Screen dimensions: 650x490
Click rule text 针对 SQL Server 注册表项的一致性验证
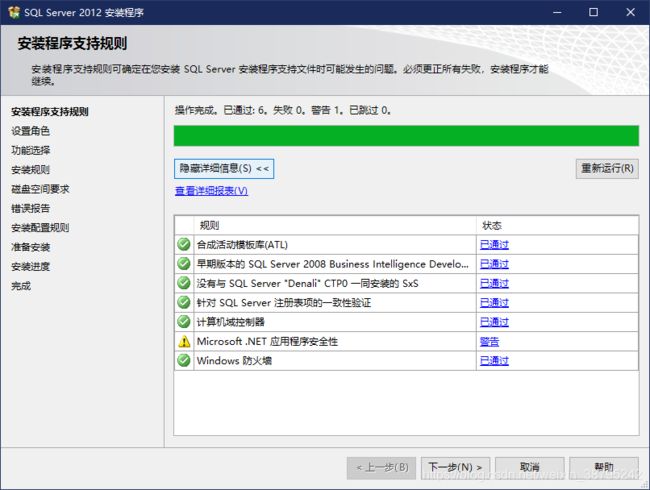click(284, 303)
